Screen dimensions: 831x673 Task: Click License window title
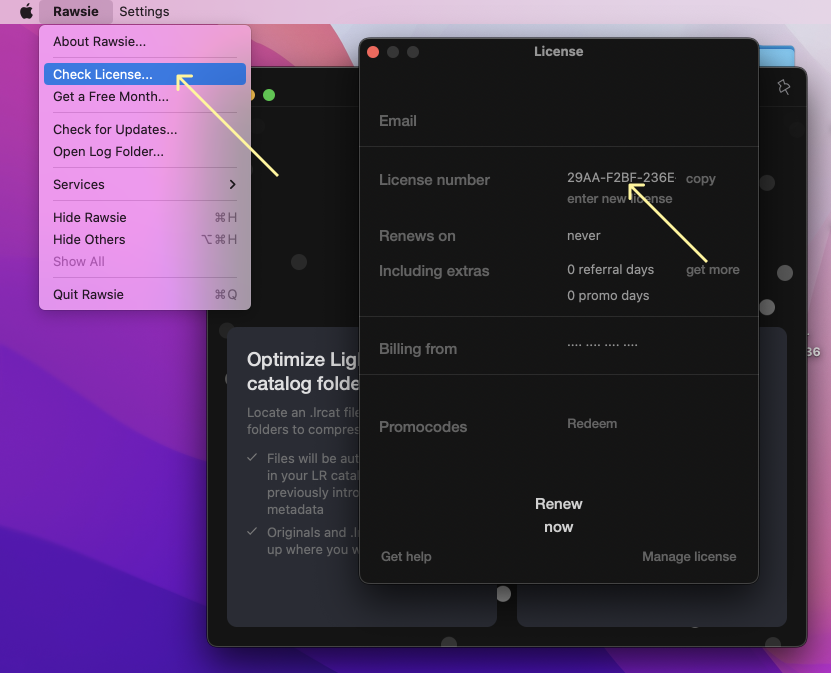coord(559,51)
